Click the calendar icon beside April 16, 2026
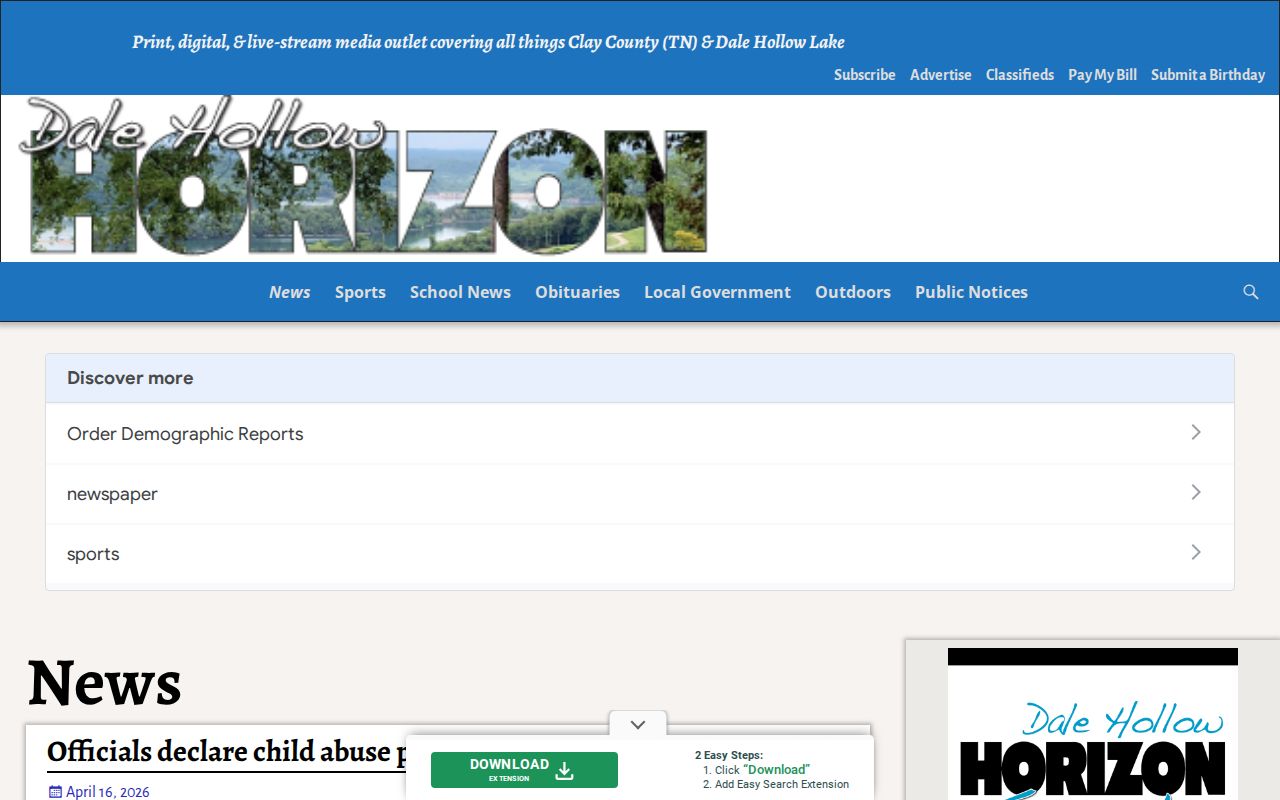Viewport: 1280px width, 800px height. pos(55,792)
